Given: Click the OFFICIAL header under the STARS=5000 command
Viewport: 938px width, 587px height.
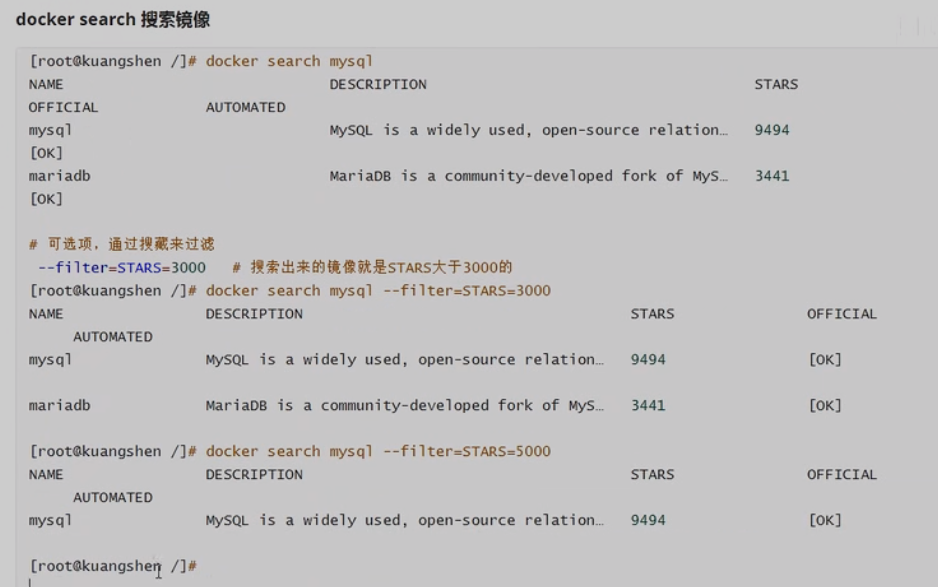Looking at the screenshot, I should pos(842,475).
